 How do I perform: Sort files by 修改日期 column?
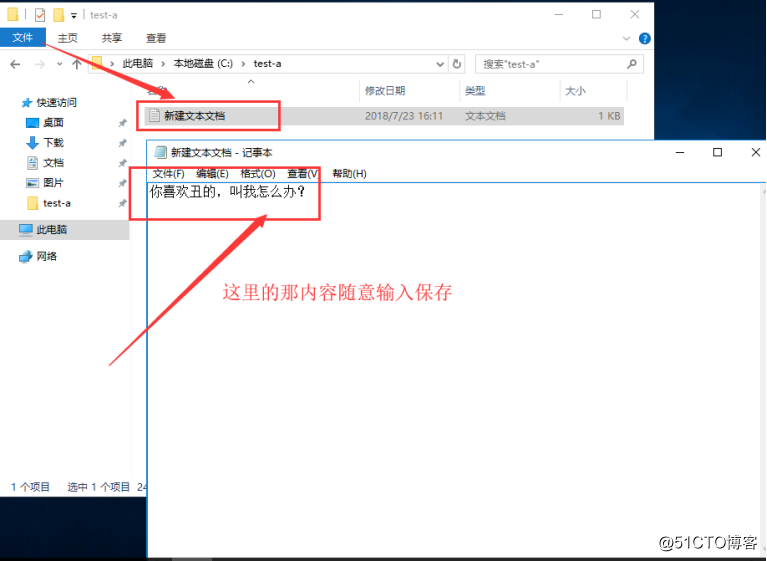point(385,90)
